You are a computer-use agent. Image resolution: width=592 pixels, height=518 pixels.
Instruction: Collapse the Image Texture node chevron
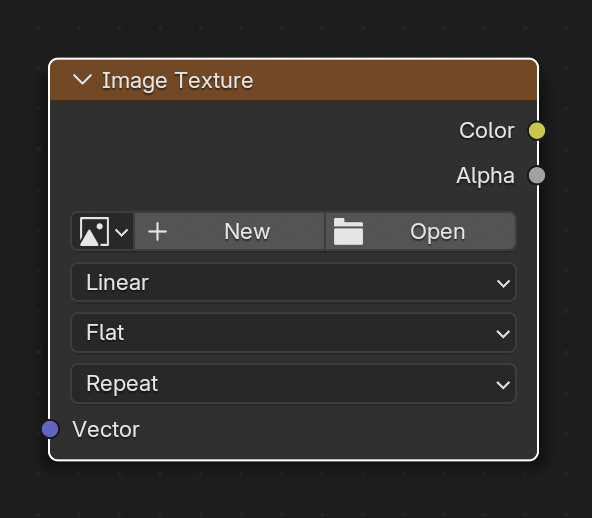[82, 80]
